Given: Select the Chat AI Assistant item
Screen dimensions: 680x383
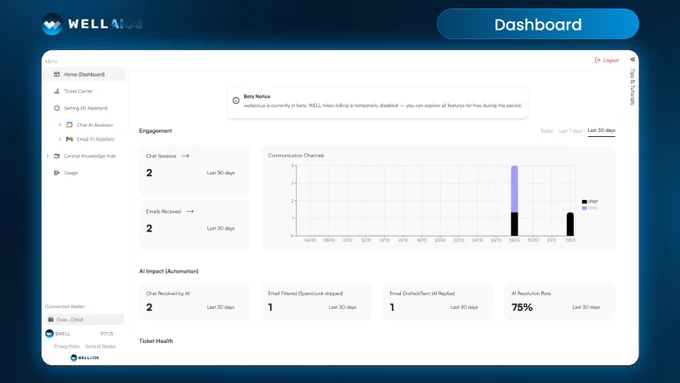Looking at the screenshot, I should pos(95,125).
